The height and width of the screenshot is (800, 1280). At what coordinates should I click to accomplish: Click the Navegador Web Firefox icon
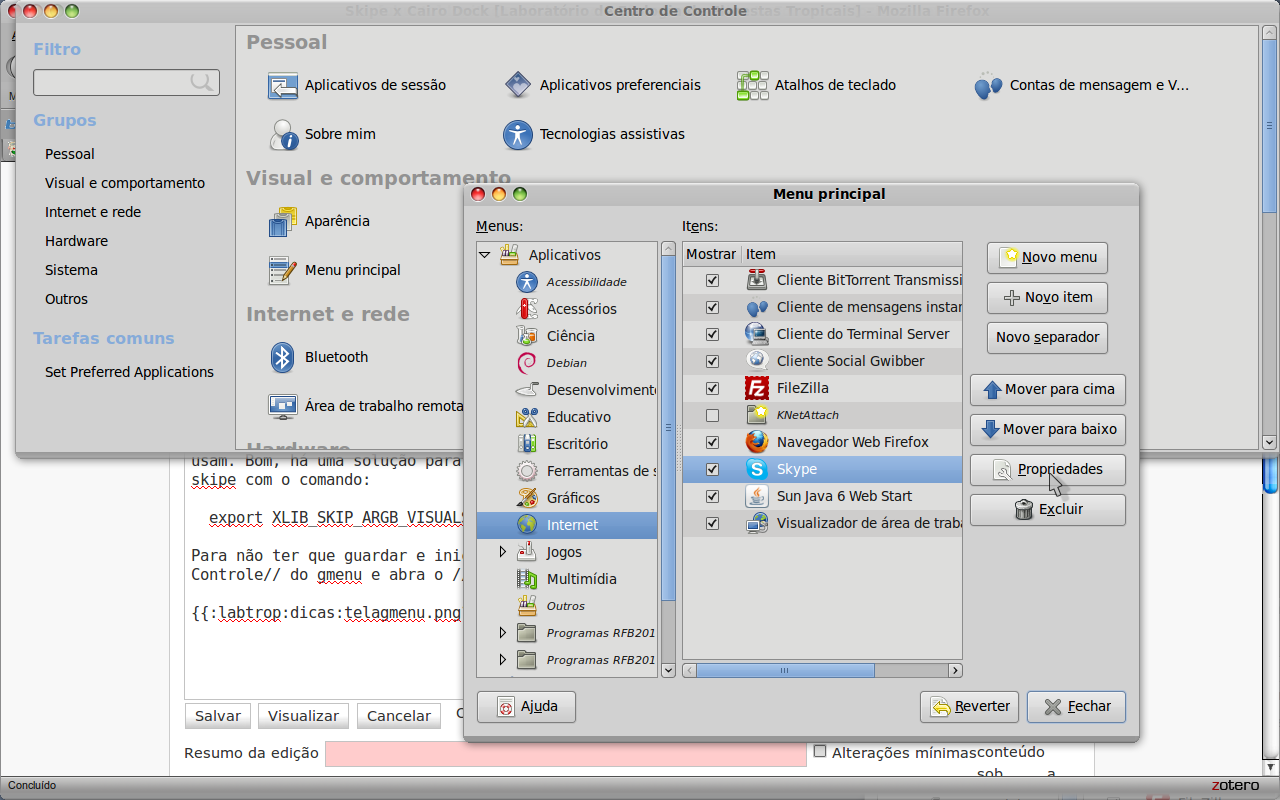tap(757, 442)
